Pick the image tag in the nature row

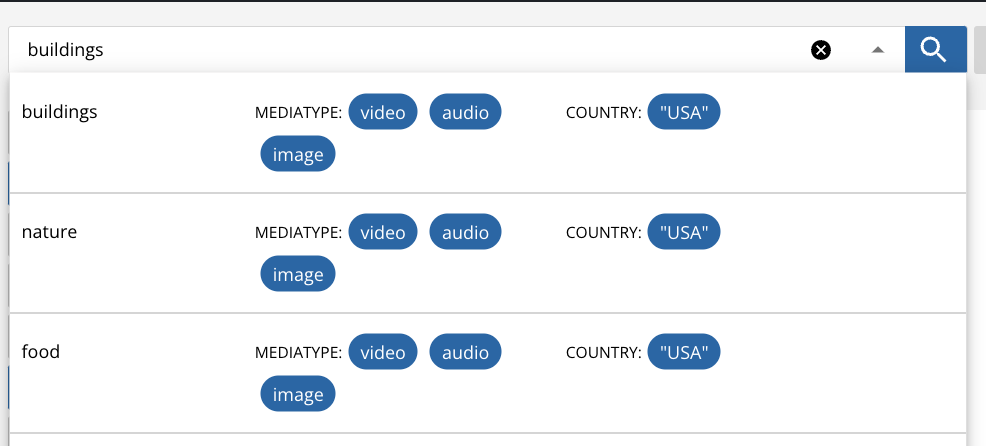click(298, 275)
